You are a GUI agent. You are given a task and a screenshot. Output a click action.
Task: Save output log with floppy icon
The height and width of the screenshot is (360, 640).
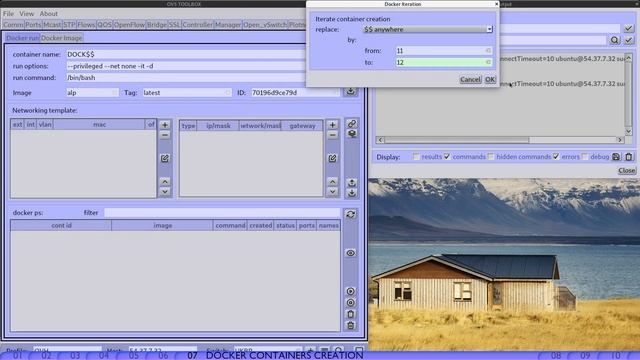click(616, 157)
